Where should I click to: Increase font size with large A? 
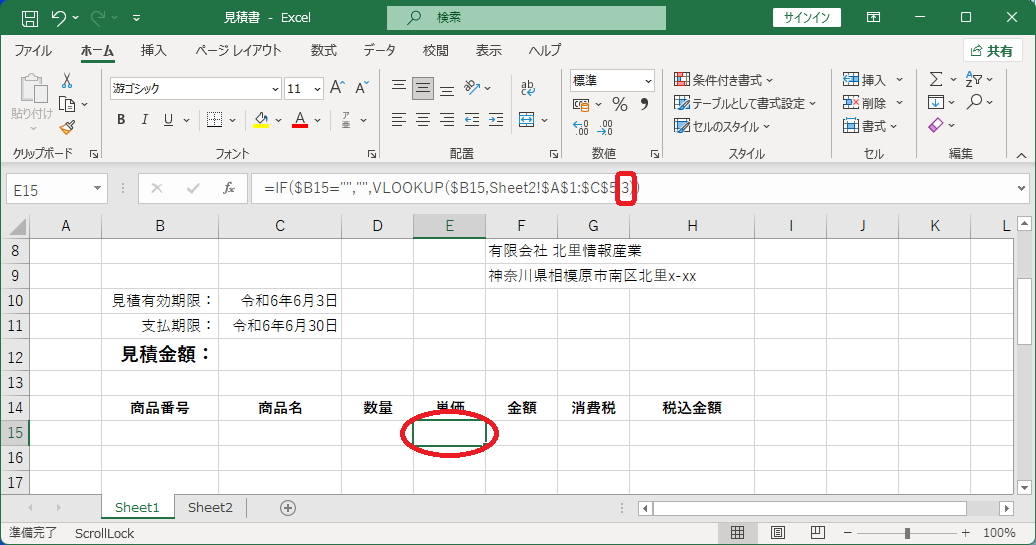[337, 88]
